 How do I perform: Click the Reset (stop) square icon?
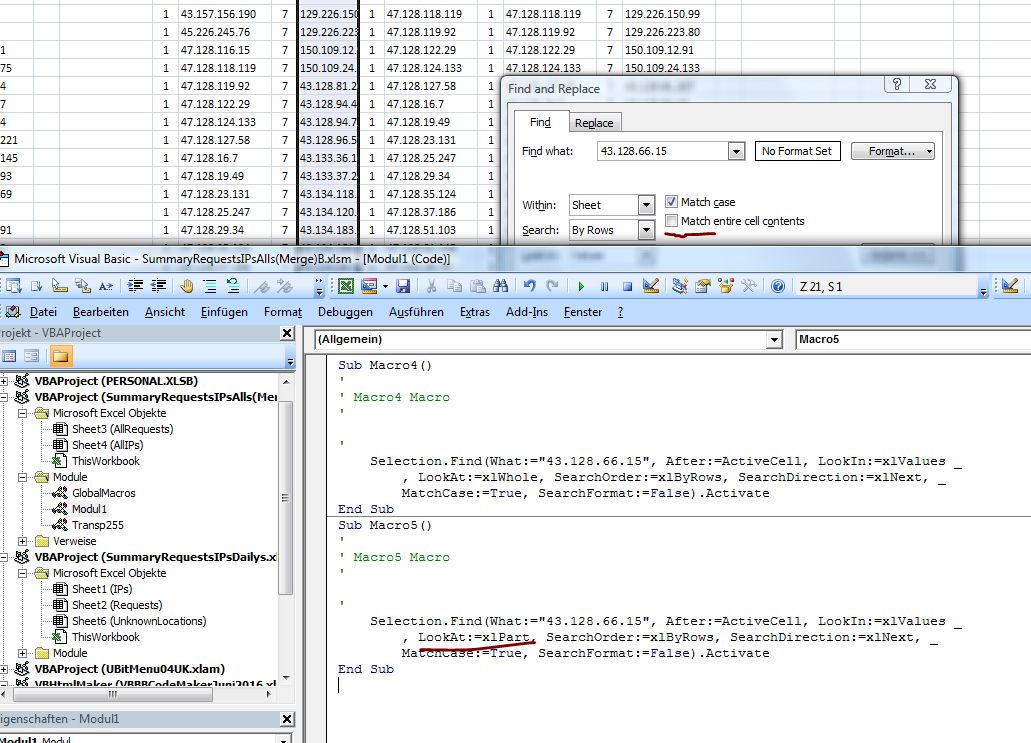(x=627, y=287)
